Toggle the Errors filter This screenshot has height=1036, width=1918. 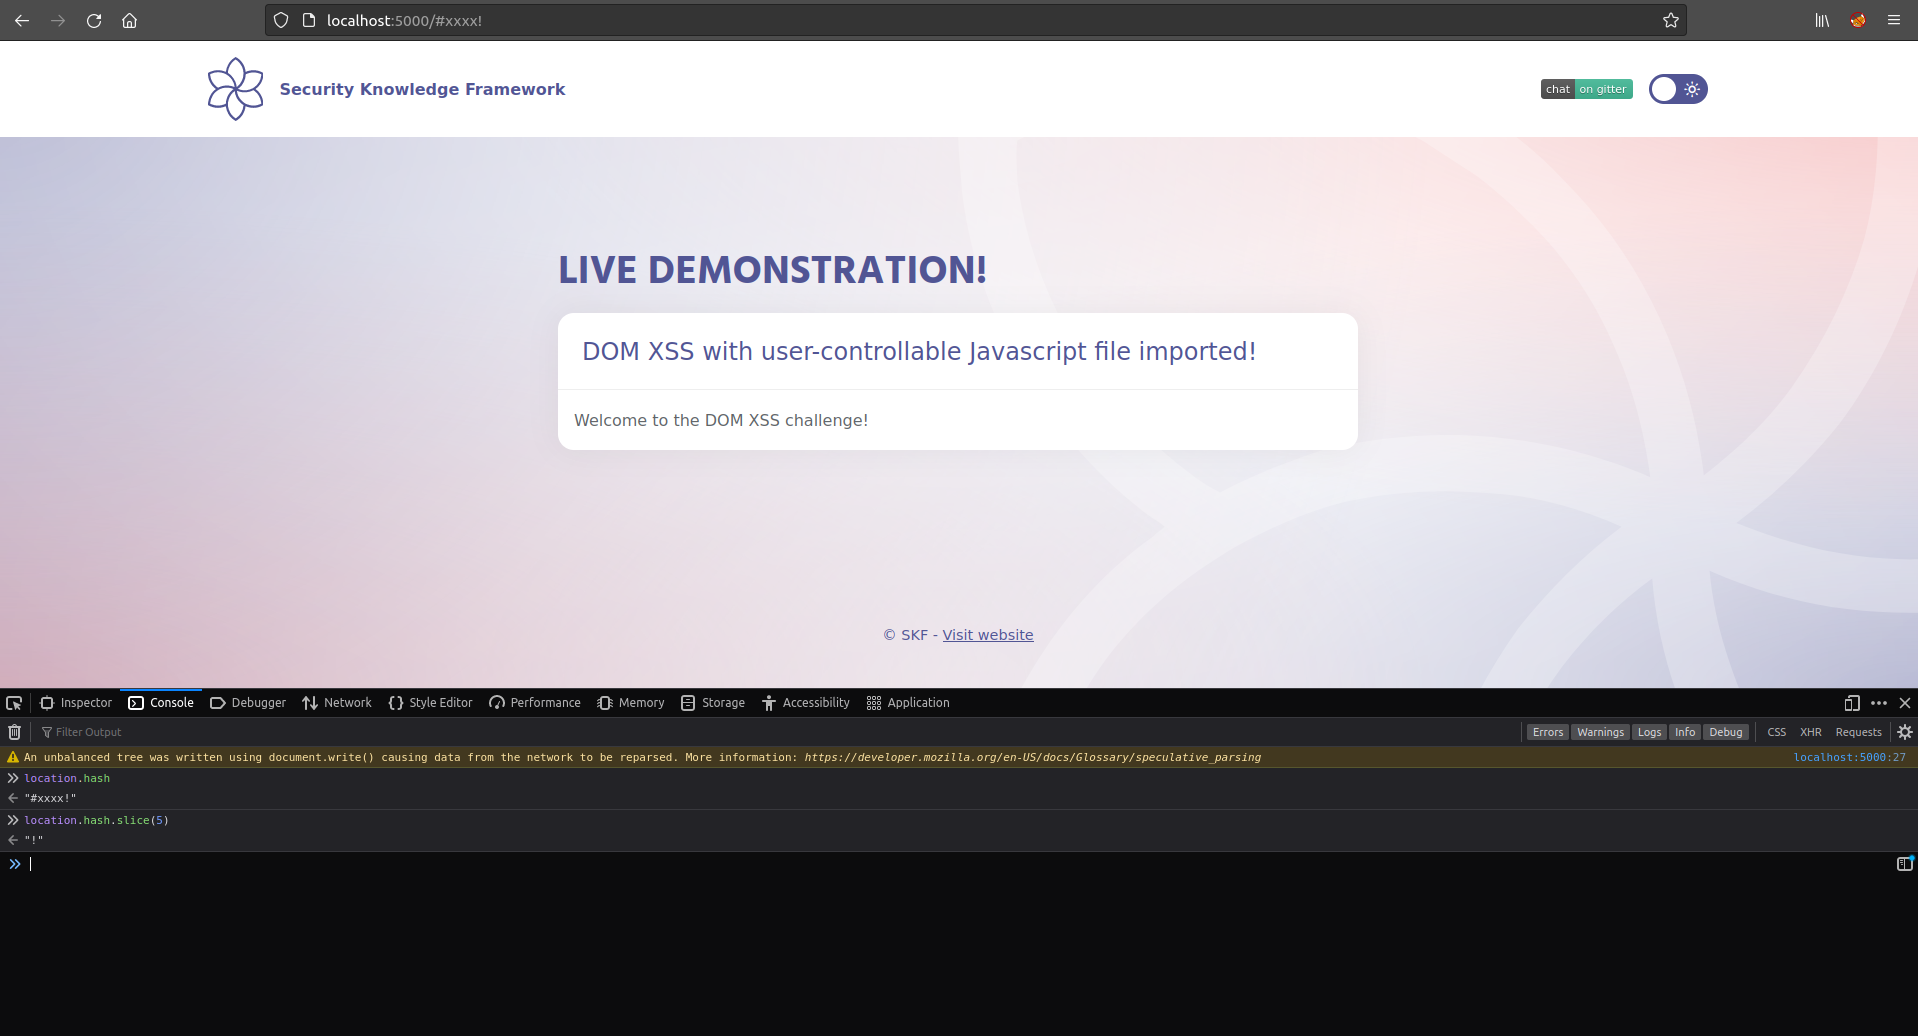click(1548, 732)
